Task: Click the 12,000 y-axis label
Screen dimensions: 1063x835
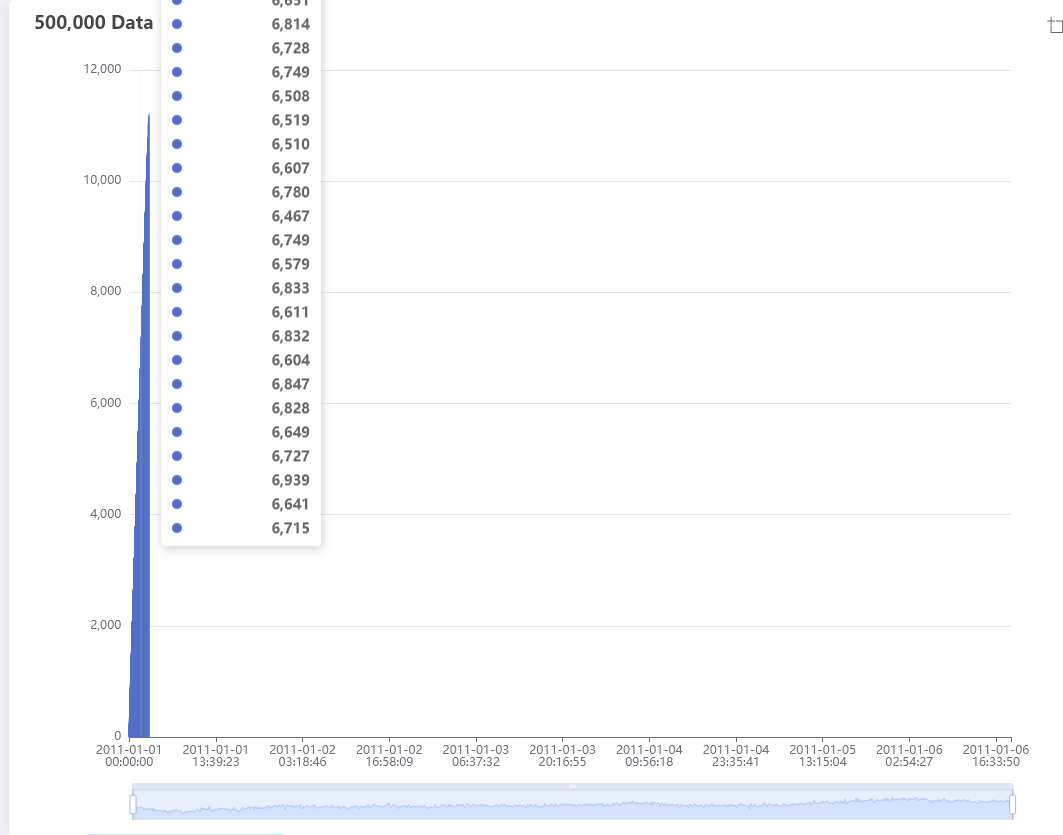Action: (x=103, y=69)
